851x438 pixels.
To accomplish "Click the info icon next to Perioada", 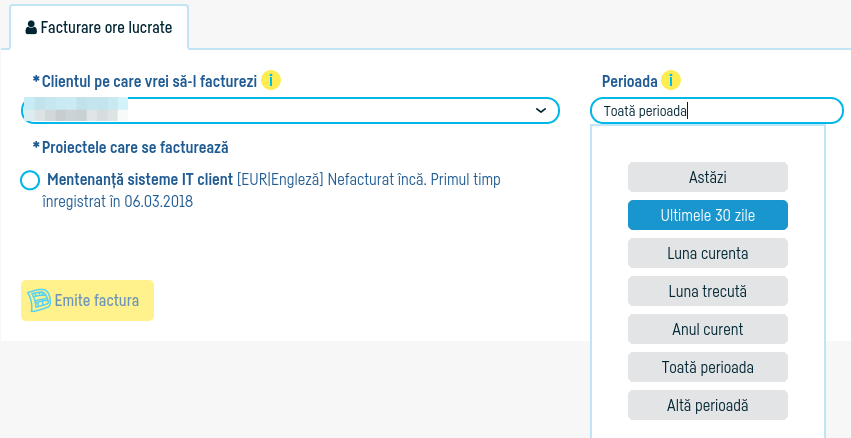I will pyautogui.click(x=671, y=80).
